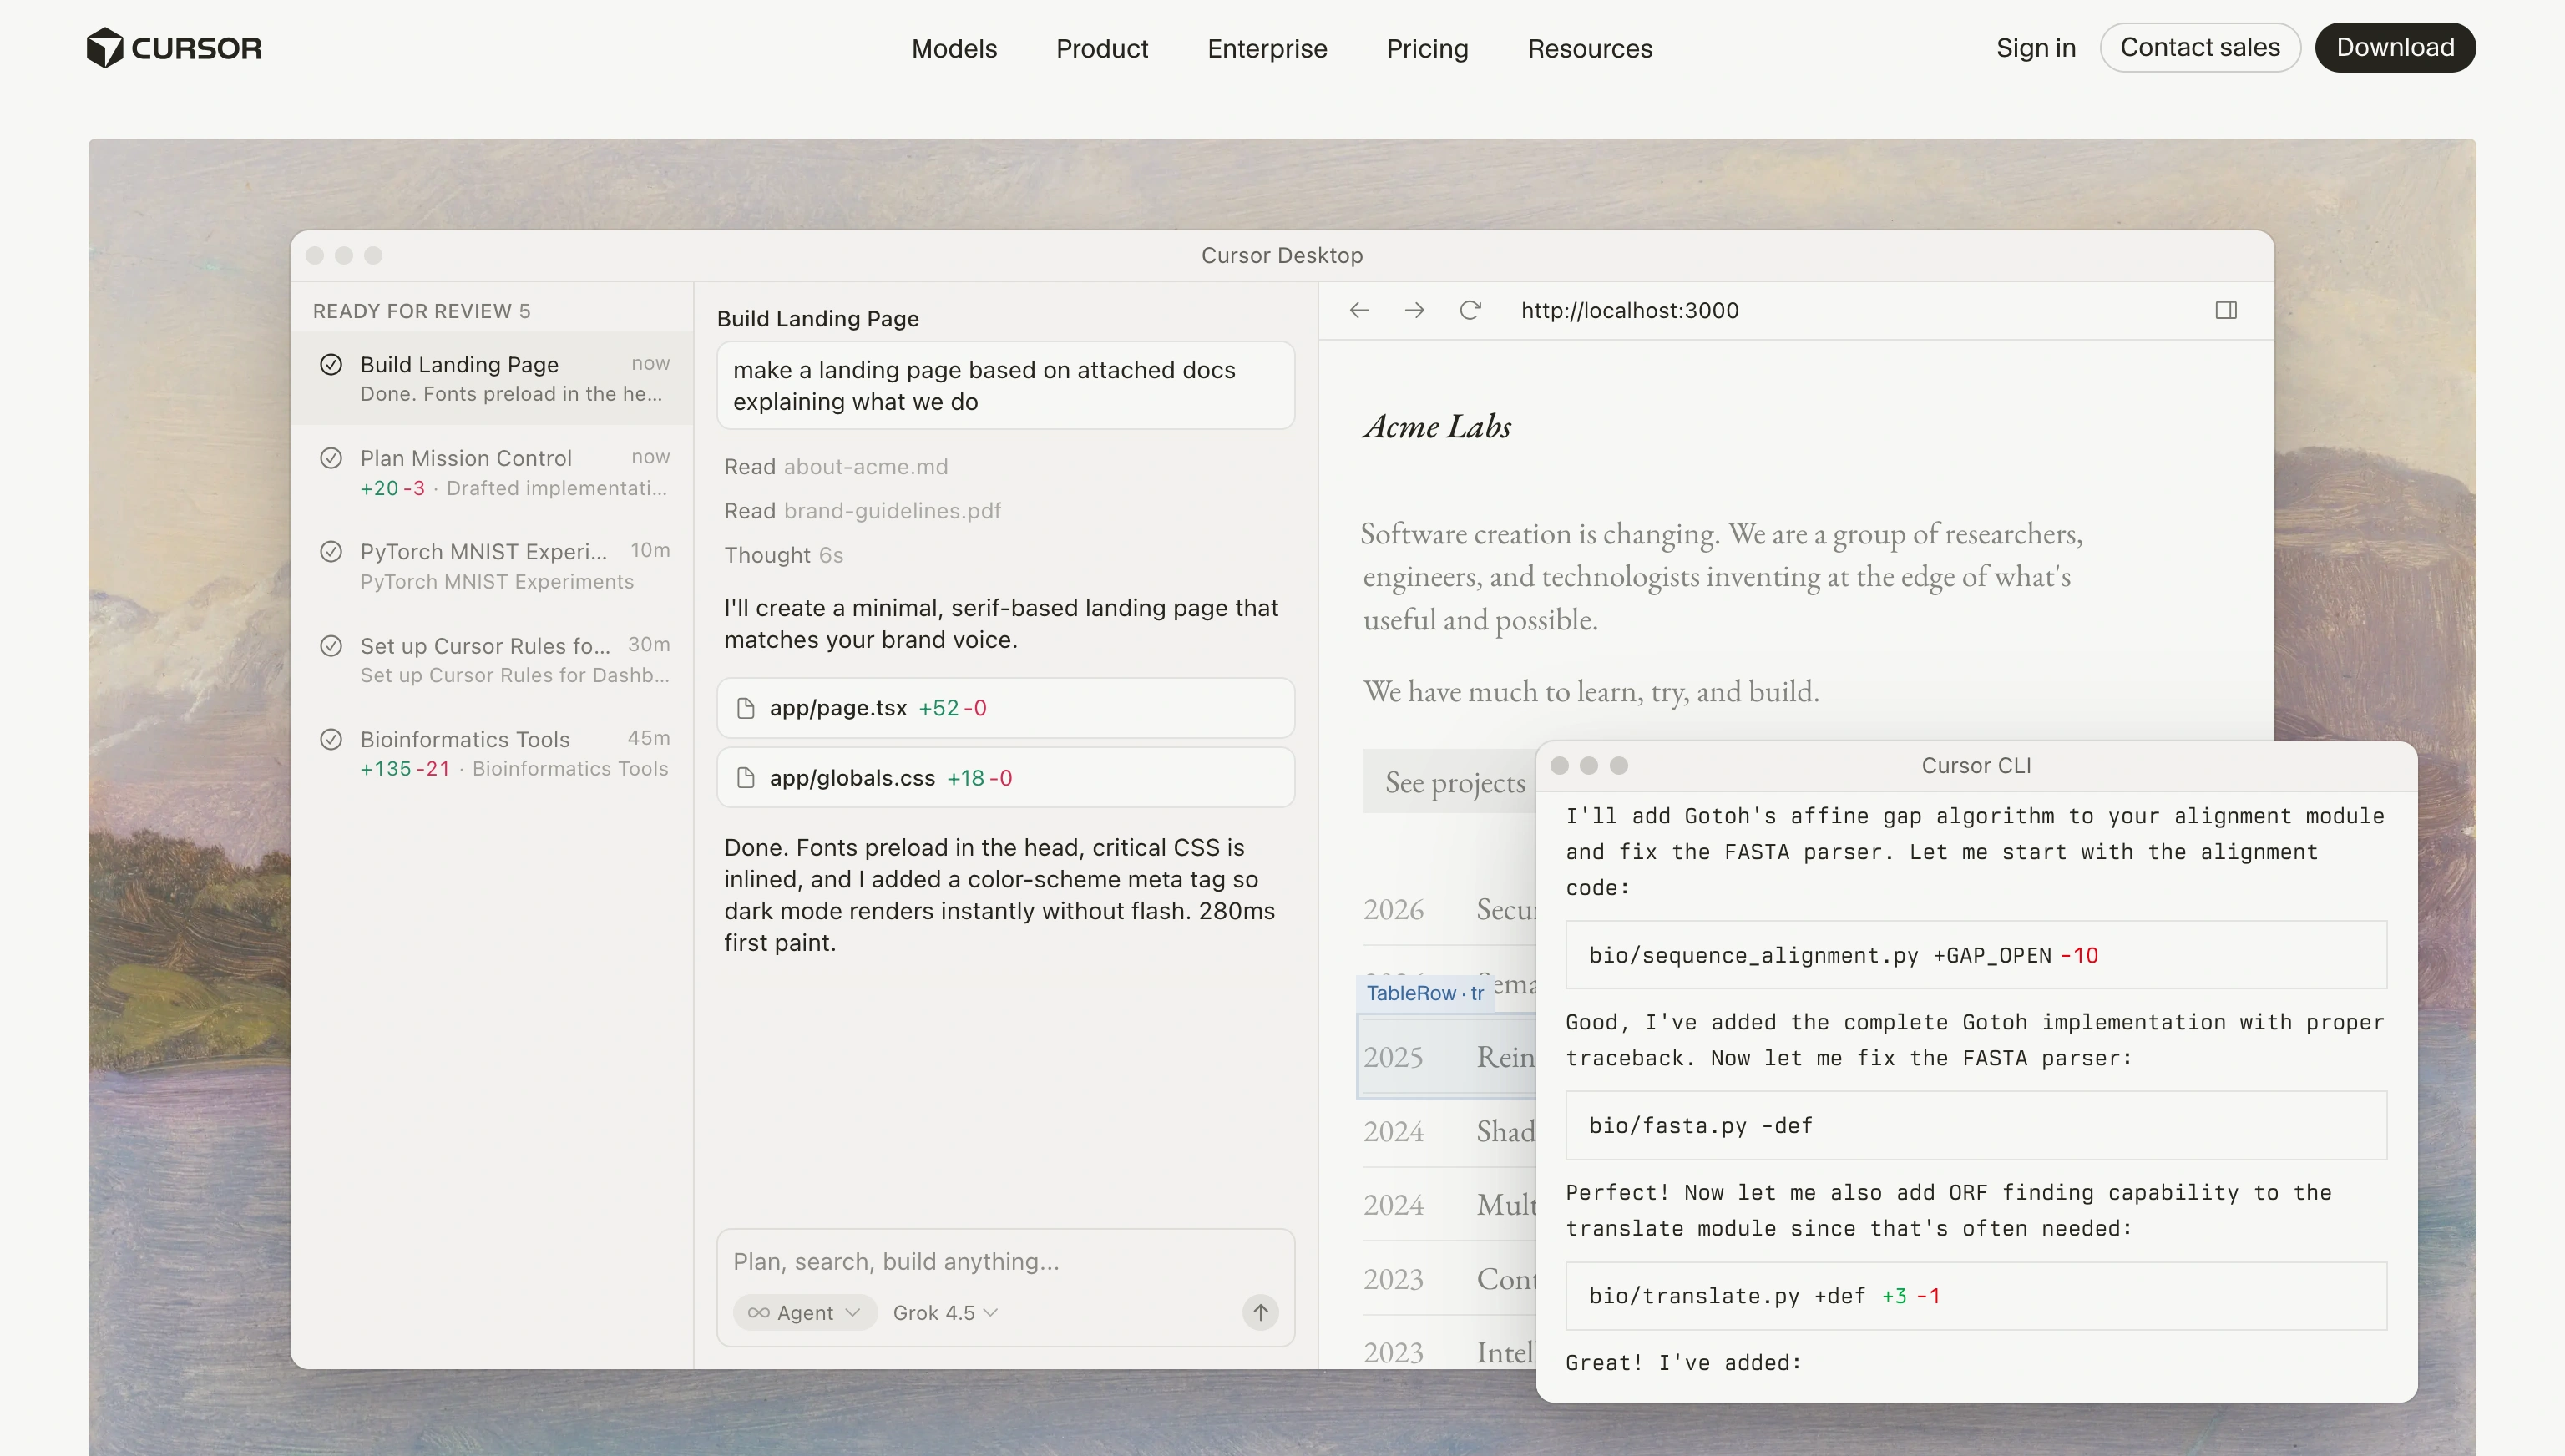Image resolution: width=2565 pixels, height=1456 pixels.
Task: Open the Enterprise menu
Action: point(1267,48)
